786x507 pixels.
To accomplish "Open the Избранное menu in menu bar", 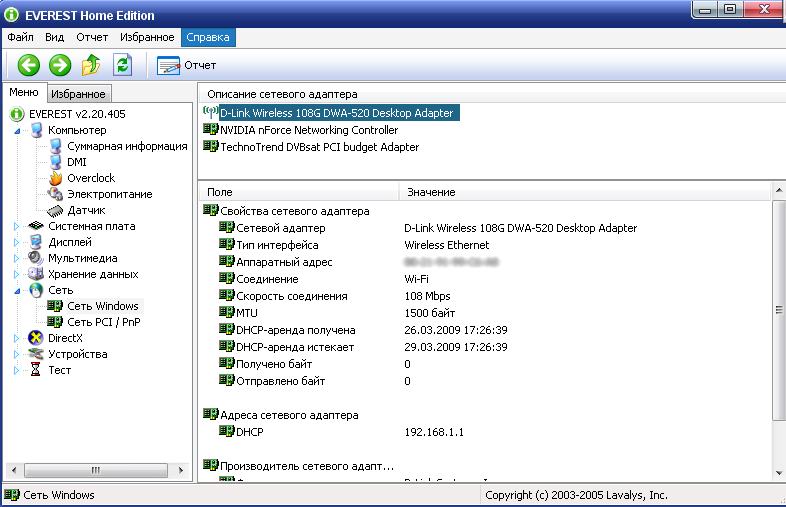I will [x=147, y=37].
